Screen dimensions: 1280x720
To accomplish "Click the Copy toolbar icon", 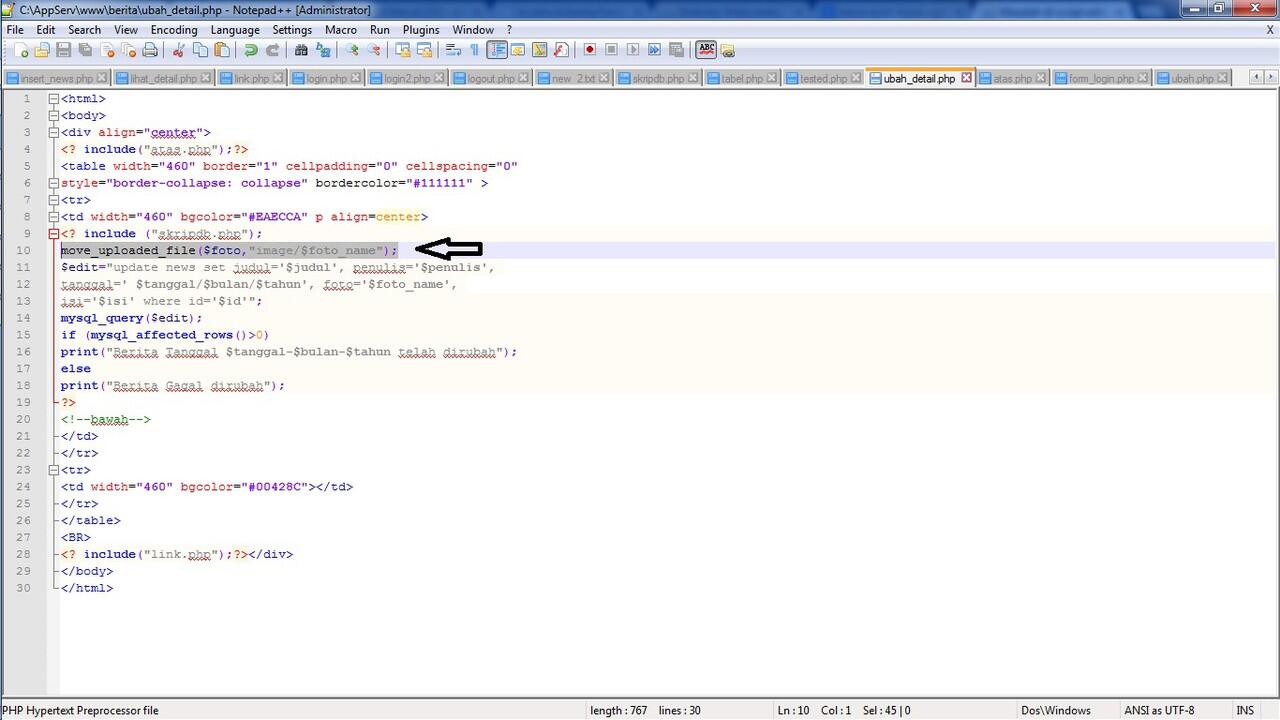I will point(200,50).
